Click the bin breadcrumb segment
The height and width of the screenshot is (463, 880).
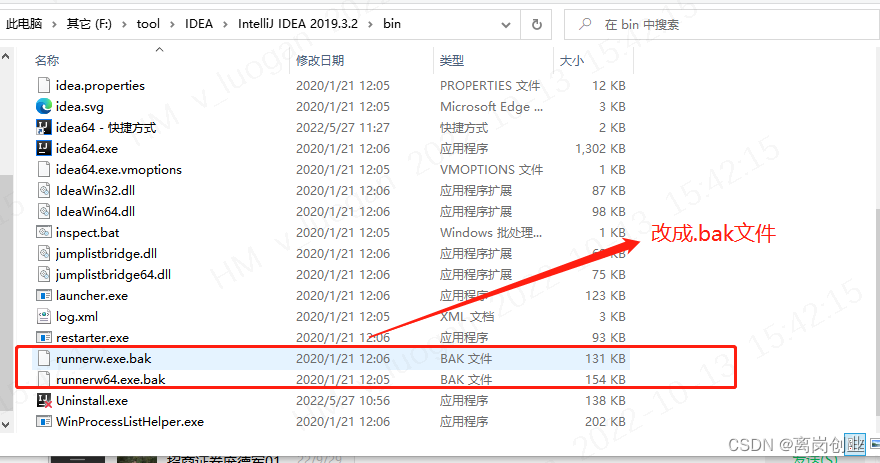(x=392, y=24)
